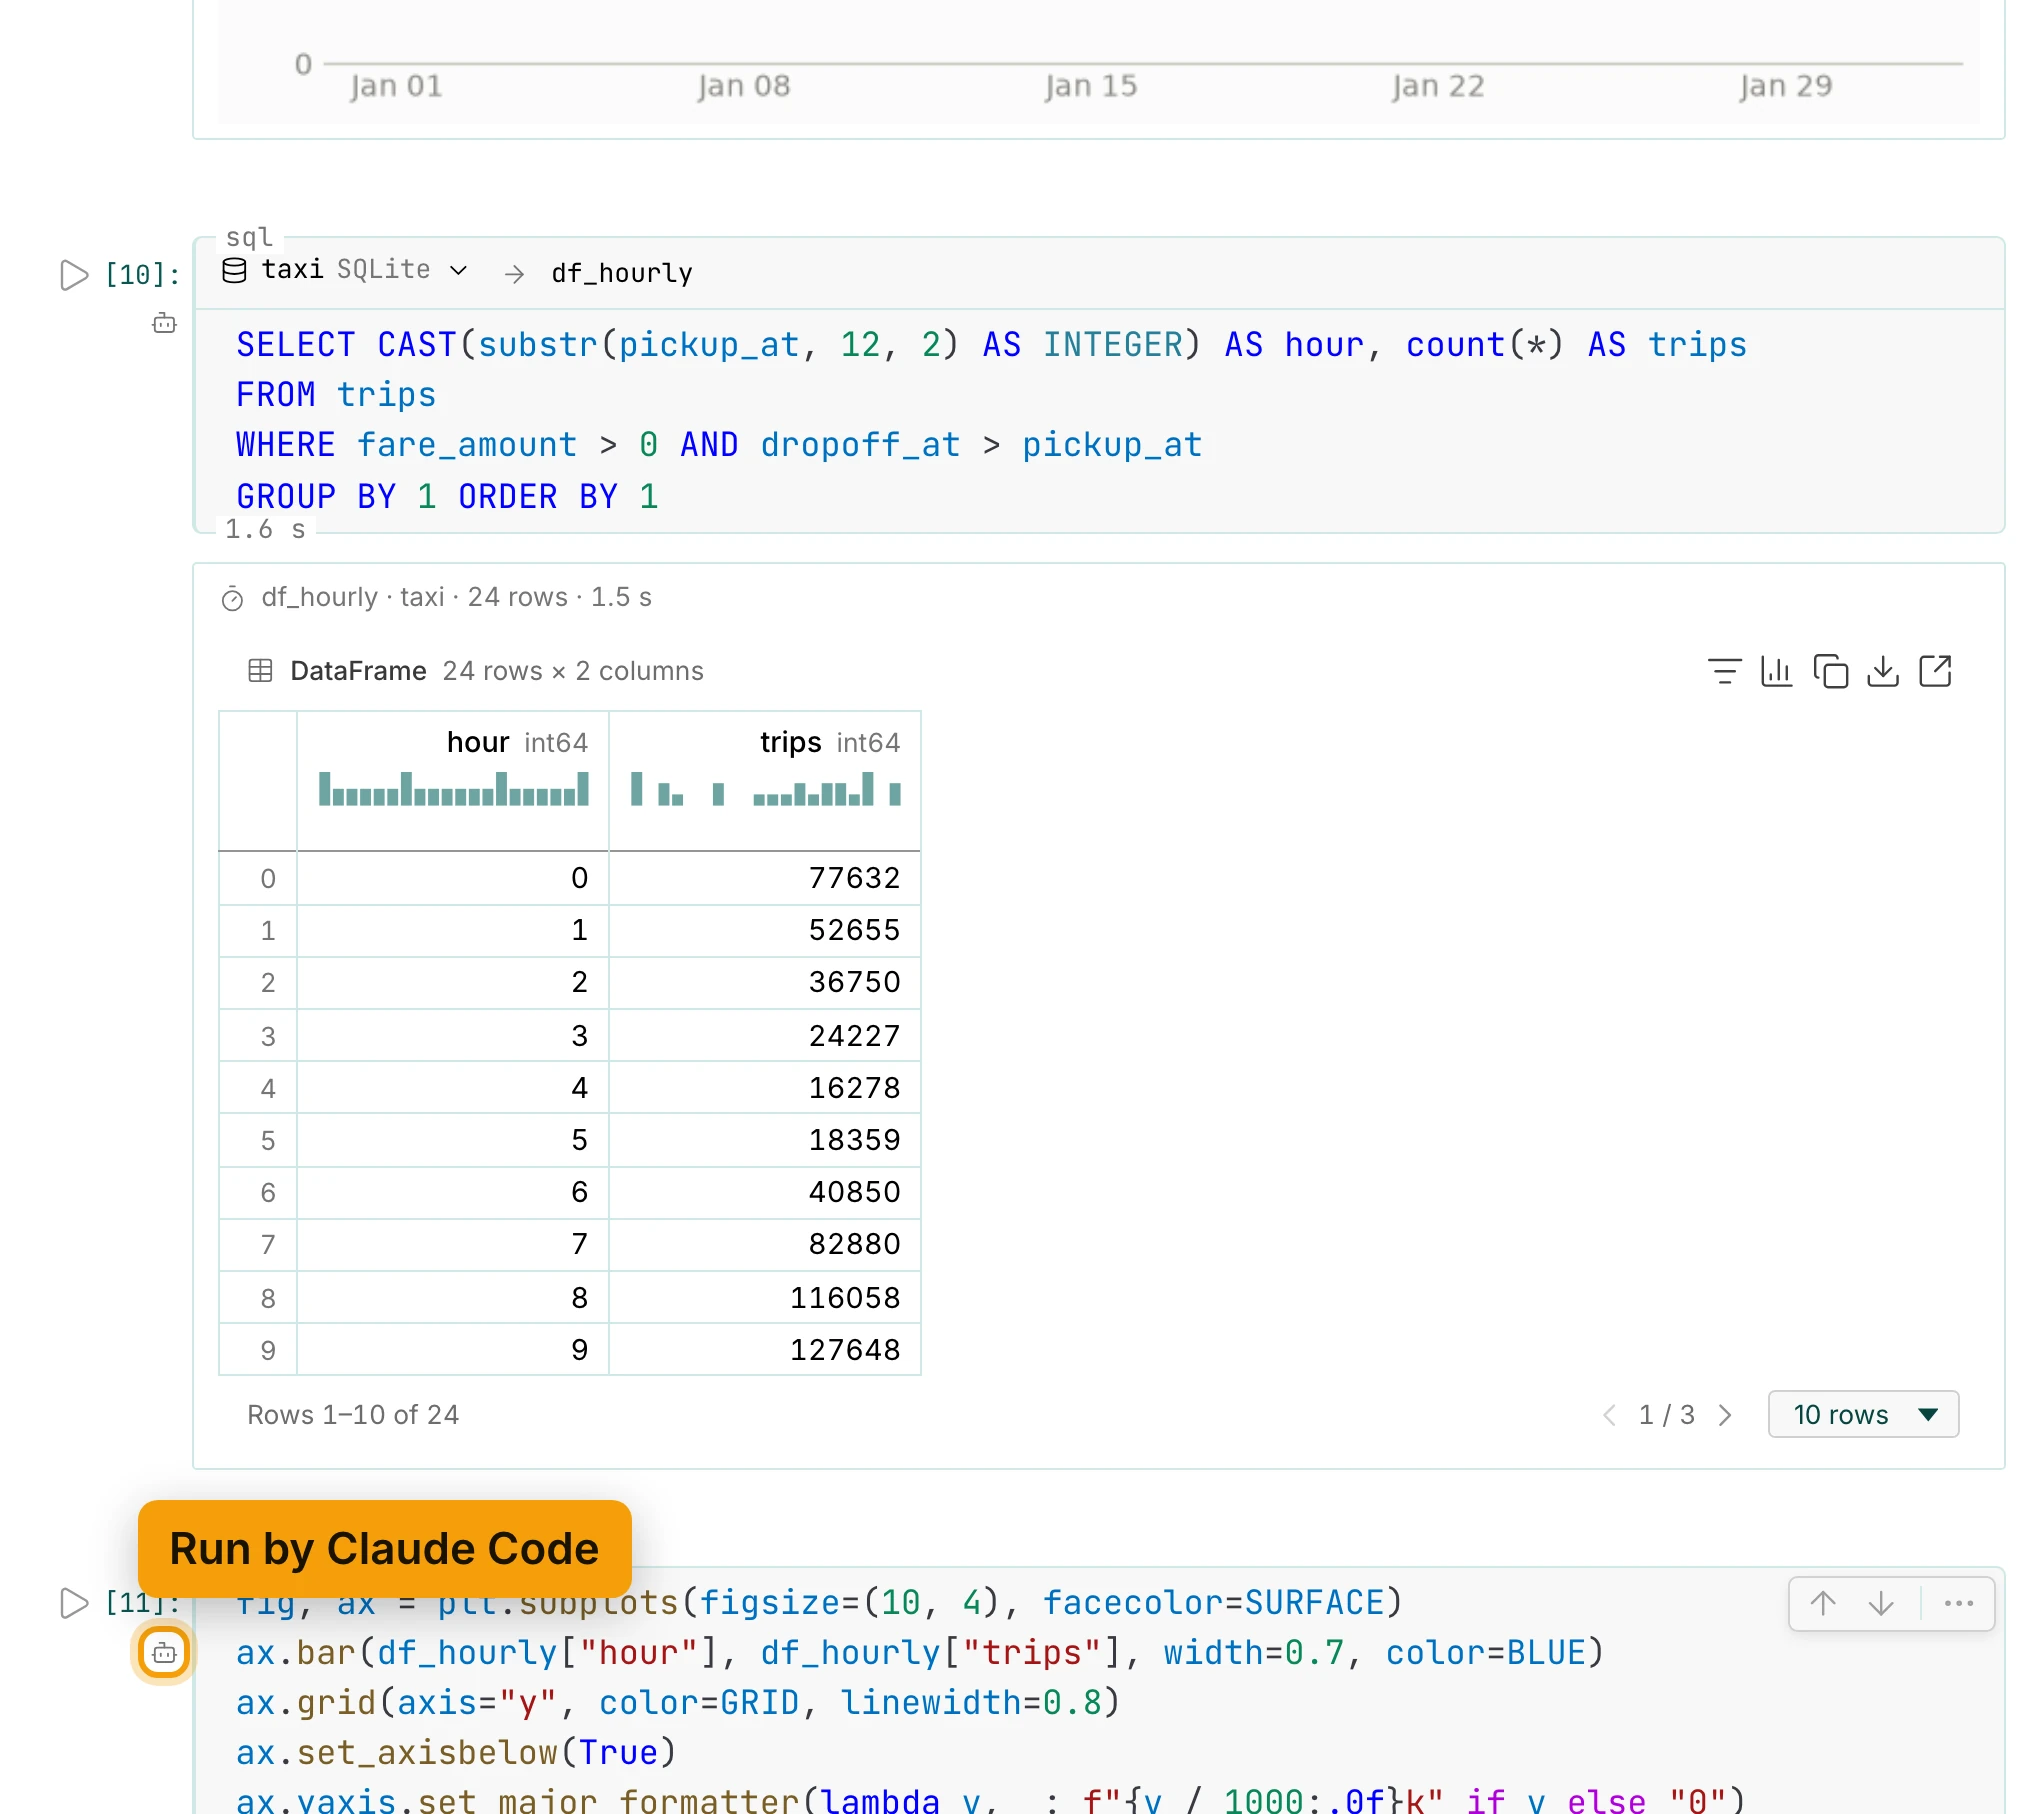Move cell 11 down
This screenshot has width=2044, height=1814.
click(1881, 1604)
